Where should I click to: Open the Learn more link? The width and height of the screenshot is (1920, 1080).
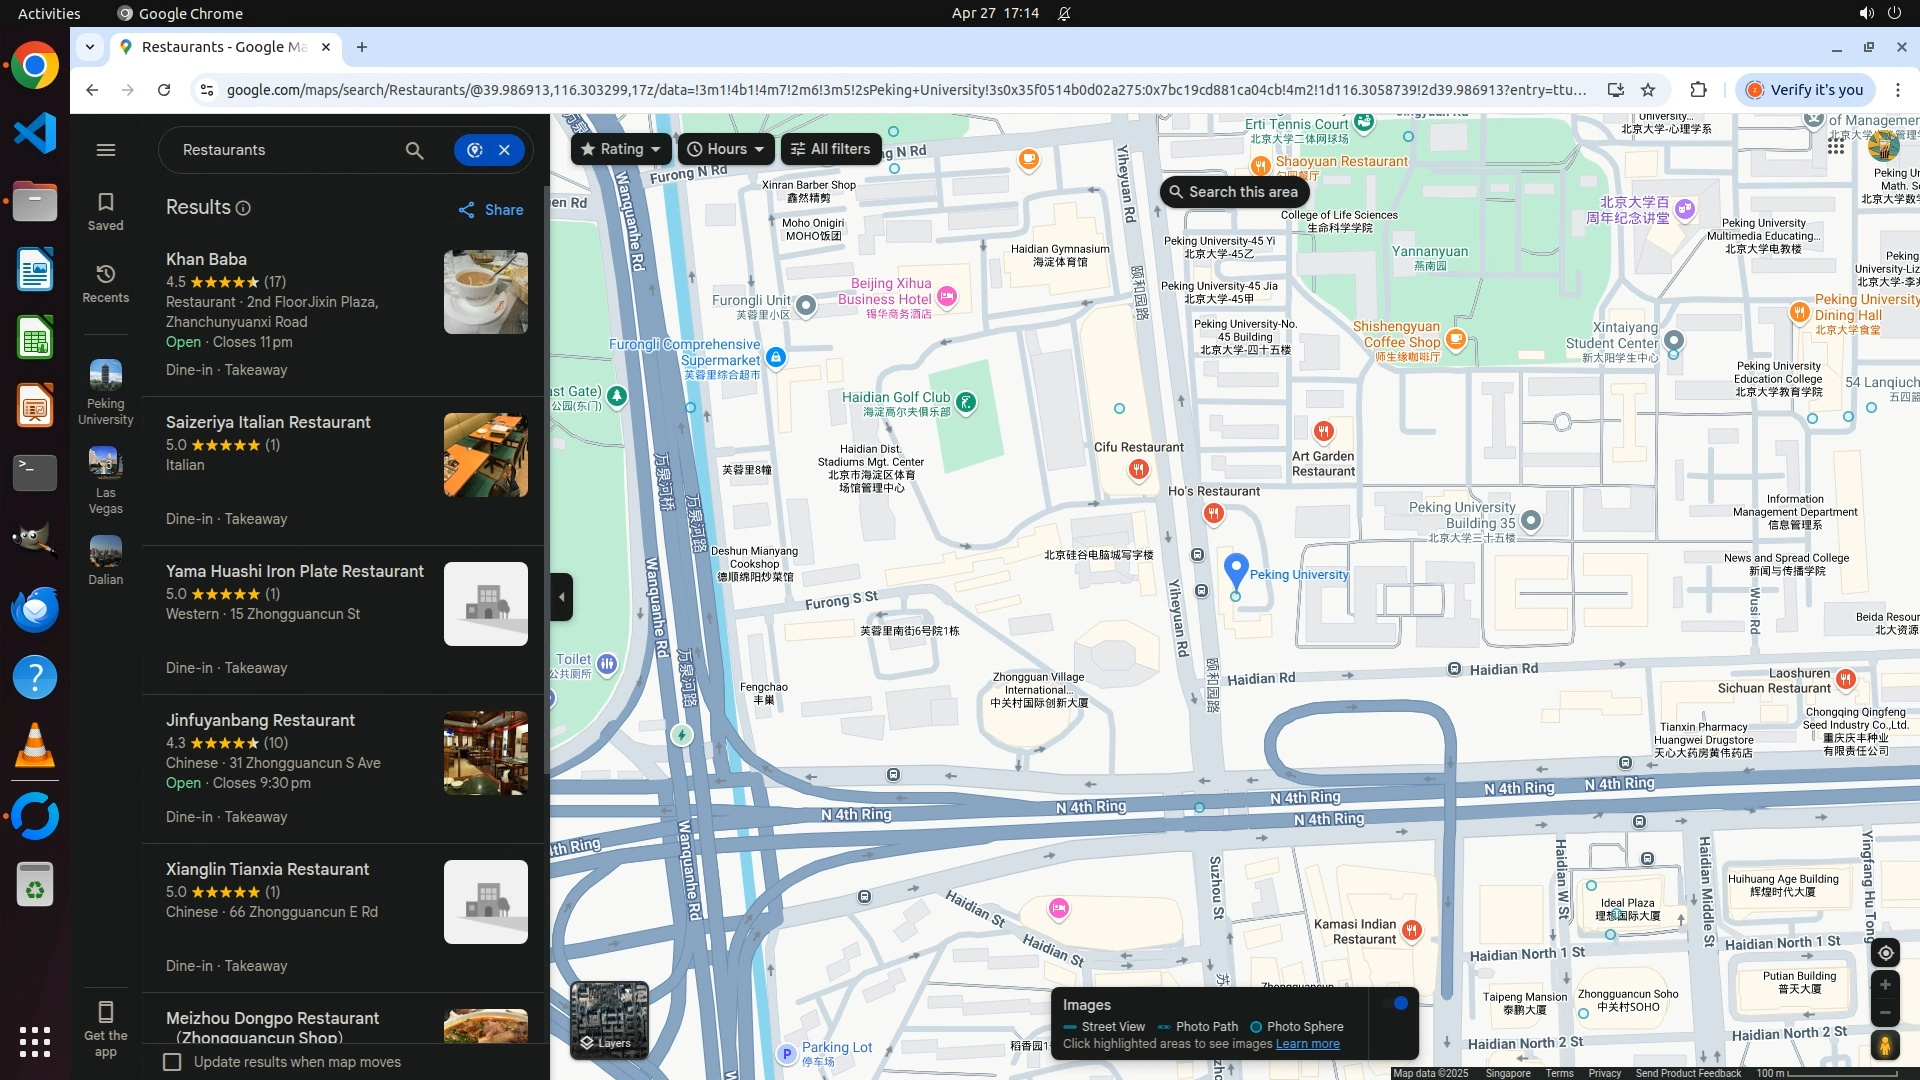[1307, 1044]
